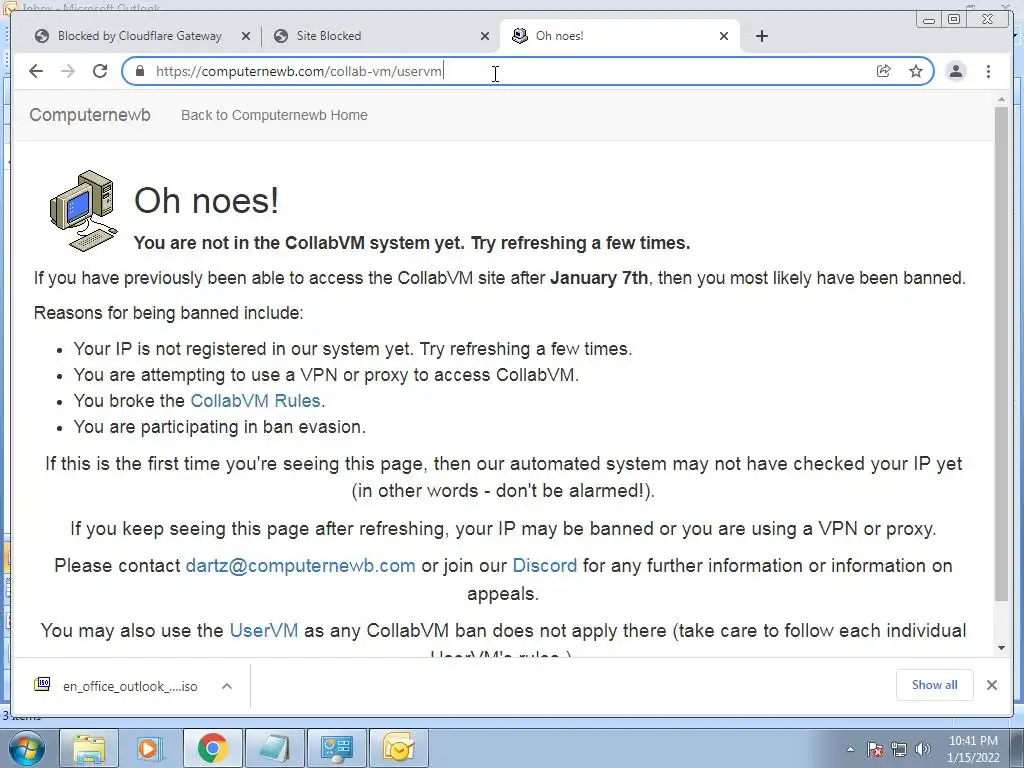The width and height of the screenshot is (1024, 768).
Task: Click the page scrollbar down arrow
Action: 1001,648
